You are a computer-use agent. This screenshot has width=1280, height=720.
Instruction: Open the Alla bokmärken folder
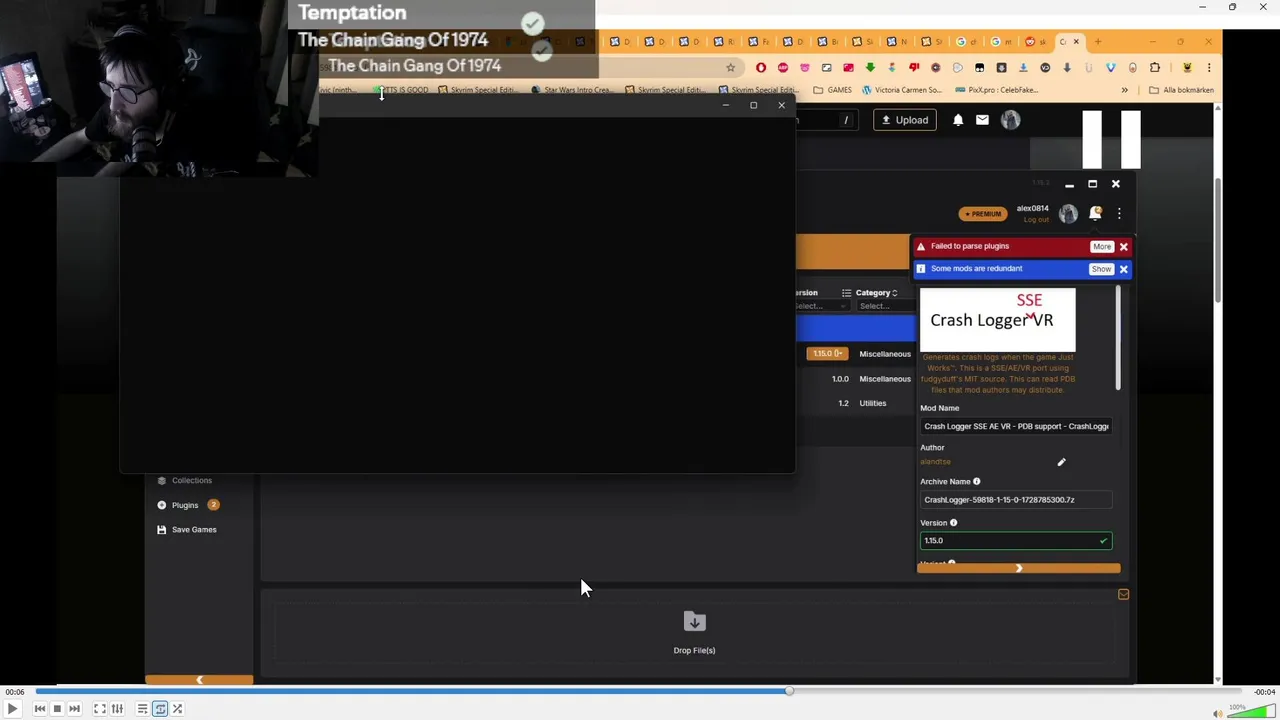tap(1181, 90)
